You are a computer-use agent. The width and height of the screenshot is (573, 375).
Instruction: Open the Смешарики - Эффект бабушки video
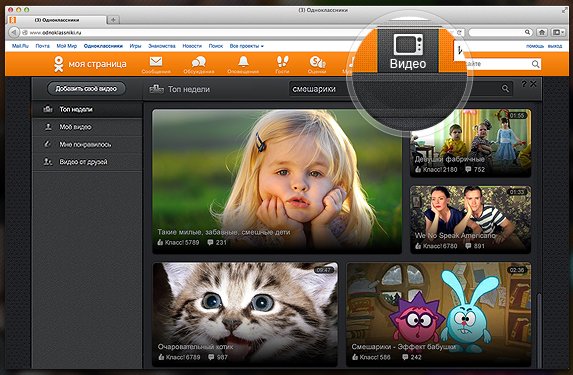439,314
